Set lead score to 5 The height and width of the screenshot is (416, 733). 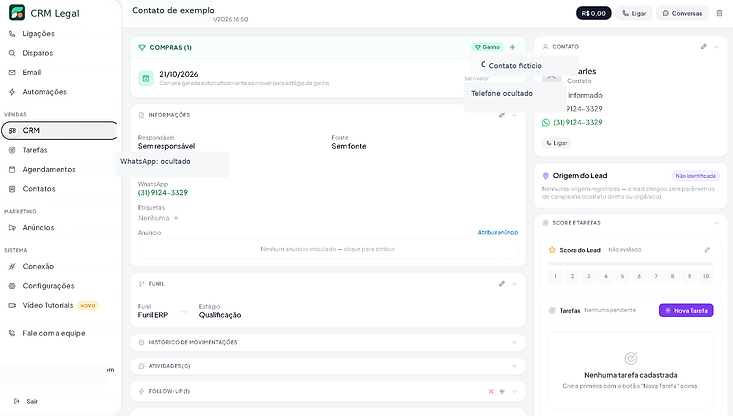pyautogui.click(x=622, y=276)
